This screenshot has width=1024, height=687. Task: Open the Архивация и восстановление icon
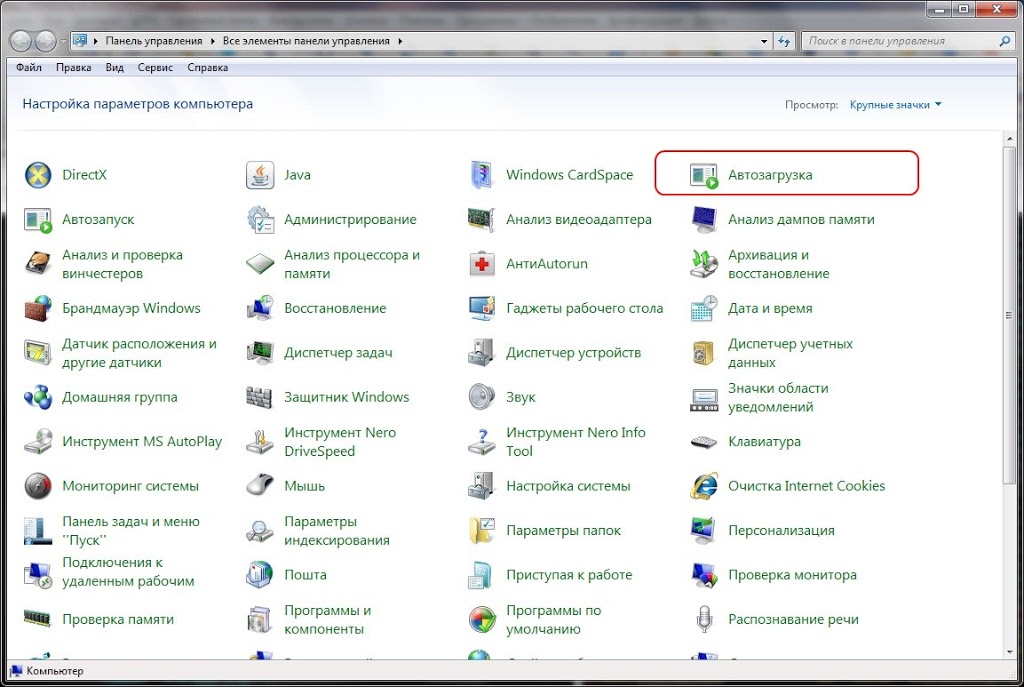(x=704, y=264)
